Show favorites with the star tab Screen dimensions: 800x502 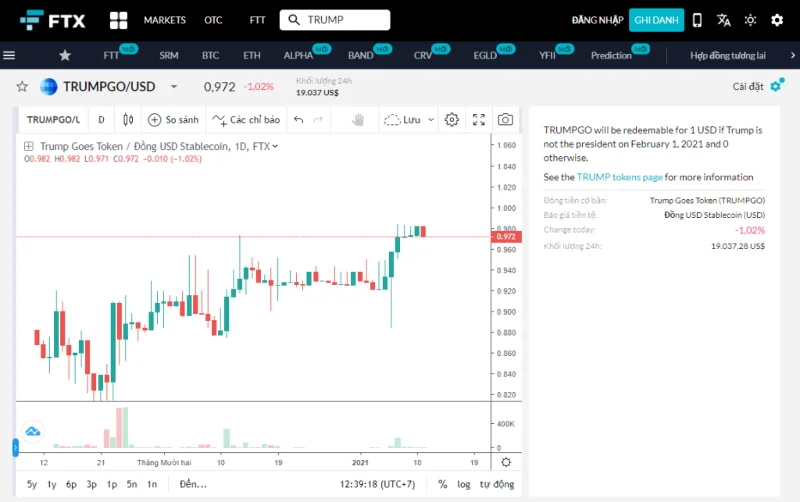click(x=65, y=55)
